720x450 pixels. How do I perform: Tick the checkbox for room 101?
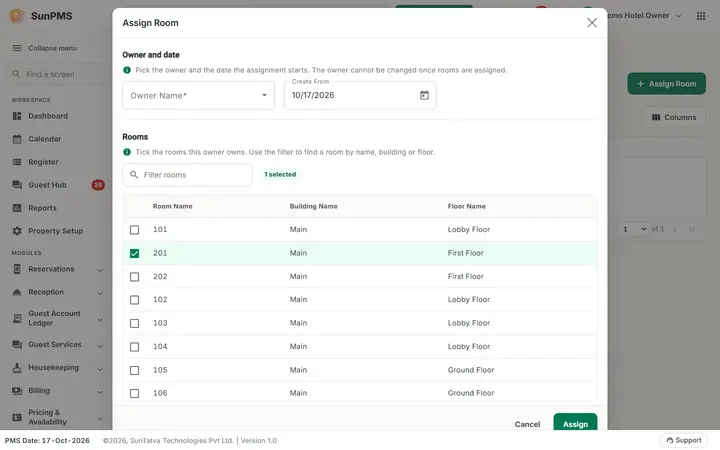pyautogui.click(x=135, y=230)
